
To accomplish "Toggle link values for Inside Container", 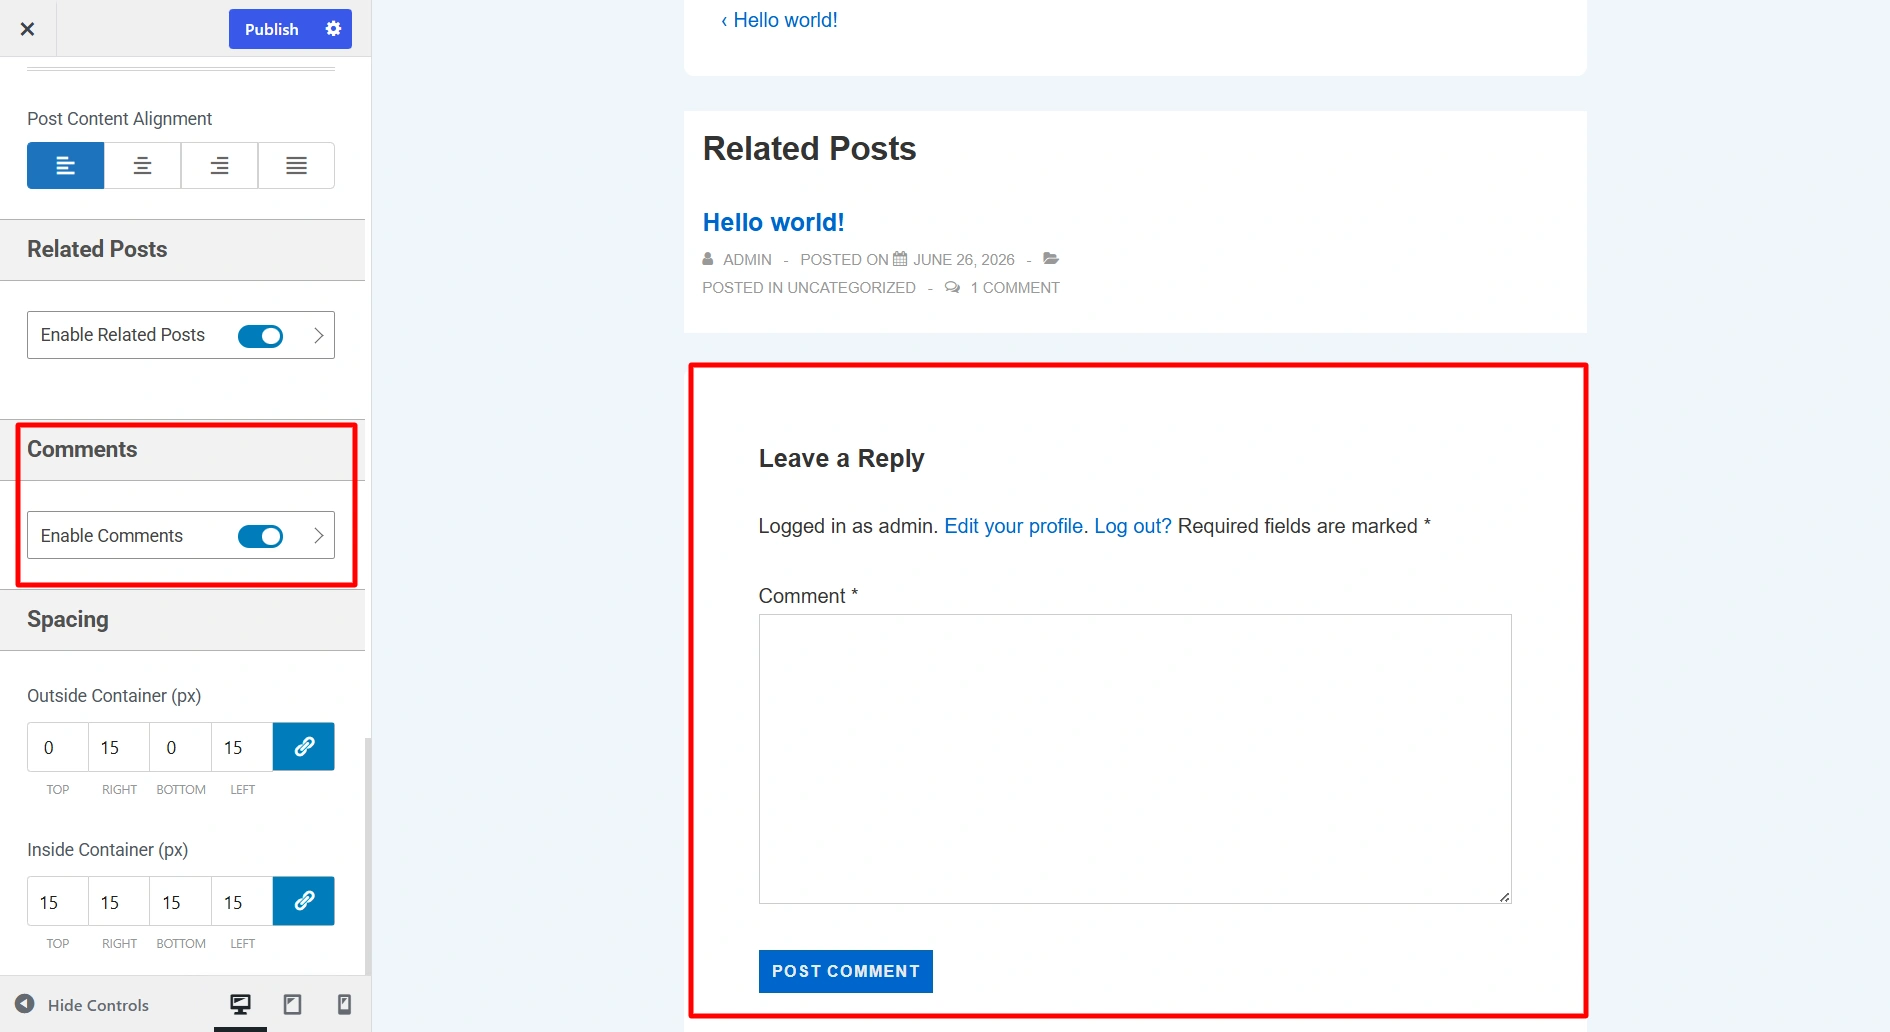I will (x=304, y=901).
